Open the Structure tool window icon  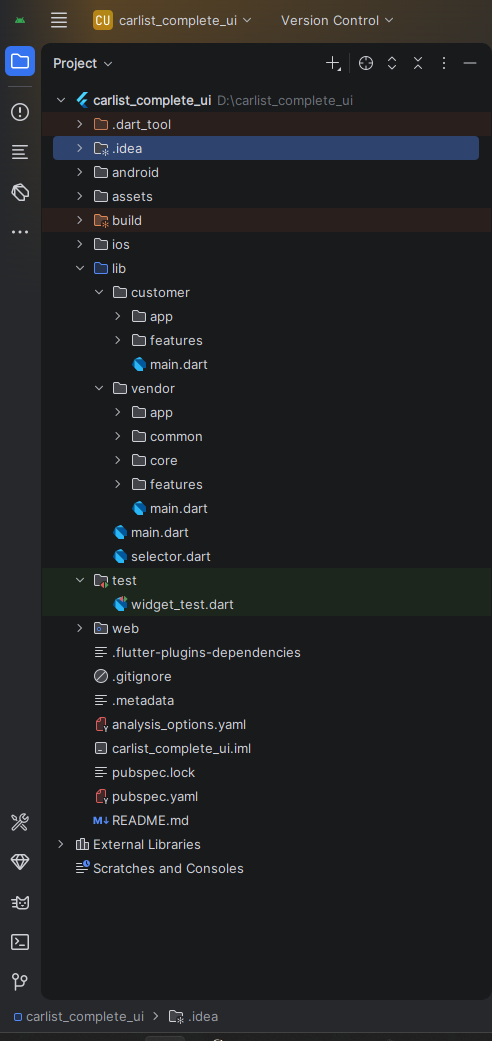(20, 152)
